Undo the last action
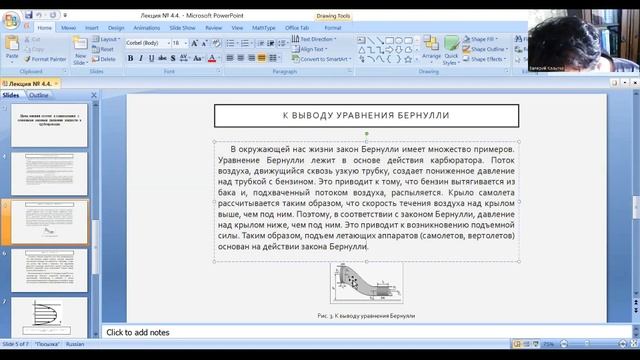 point(39,15)
